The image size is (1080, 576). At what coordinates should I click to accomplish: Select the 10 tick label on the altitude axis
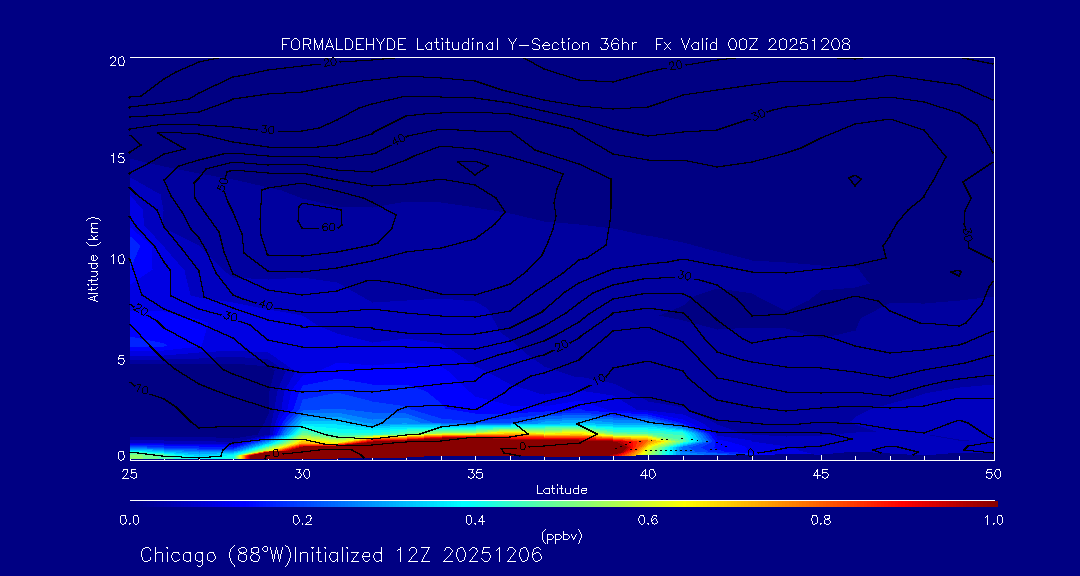coord(116,259)
